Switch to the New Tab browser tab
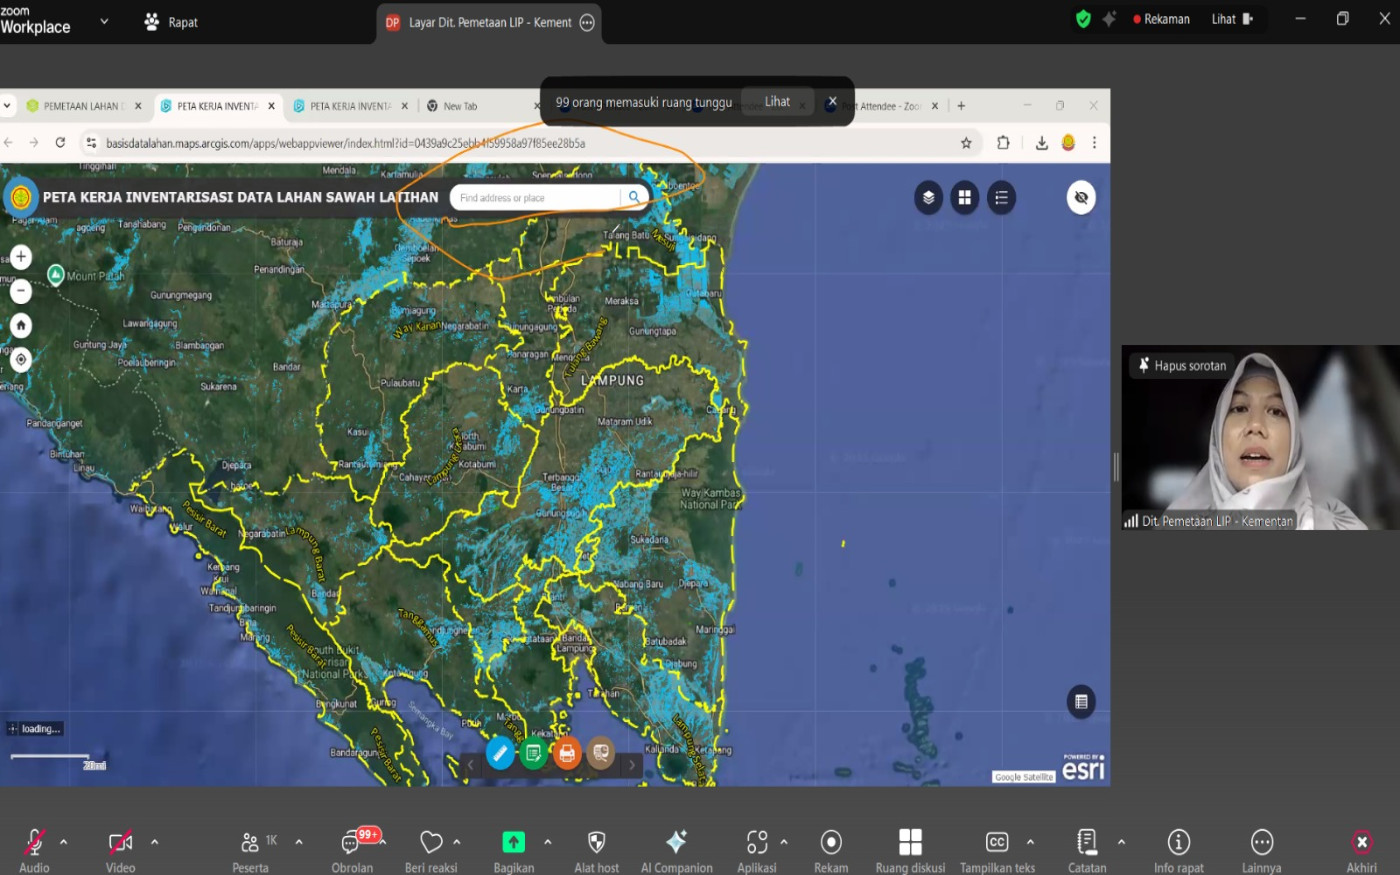This screenshot has height=875, width=1400. (460, 106)
